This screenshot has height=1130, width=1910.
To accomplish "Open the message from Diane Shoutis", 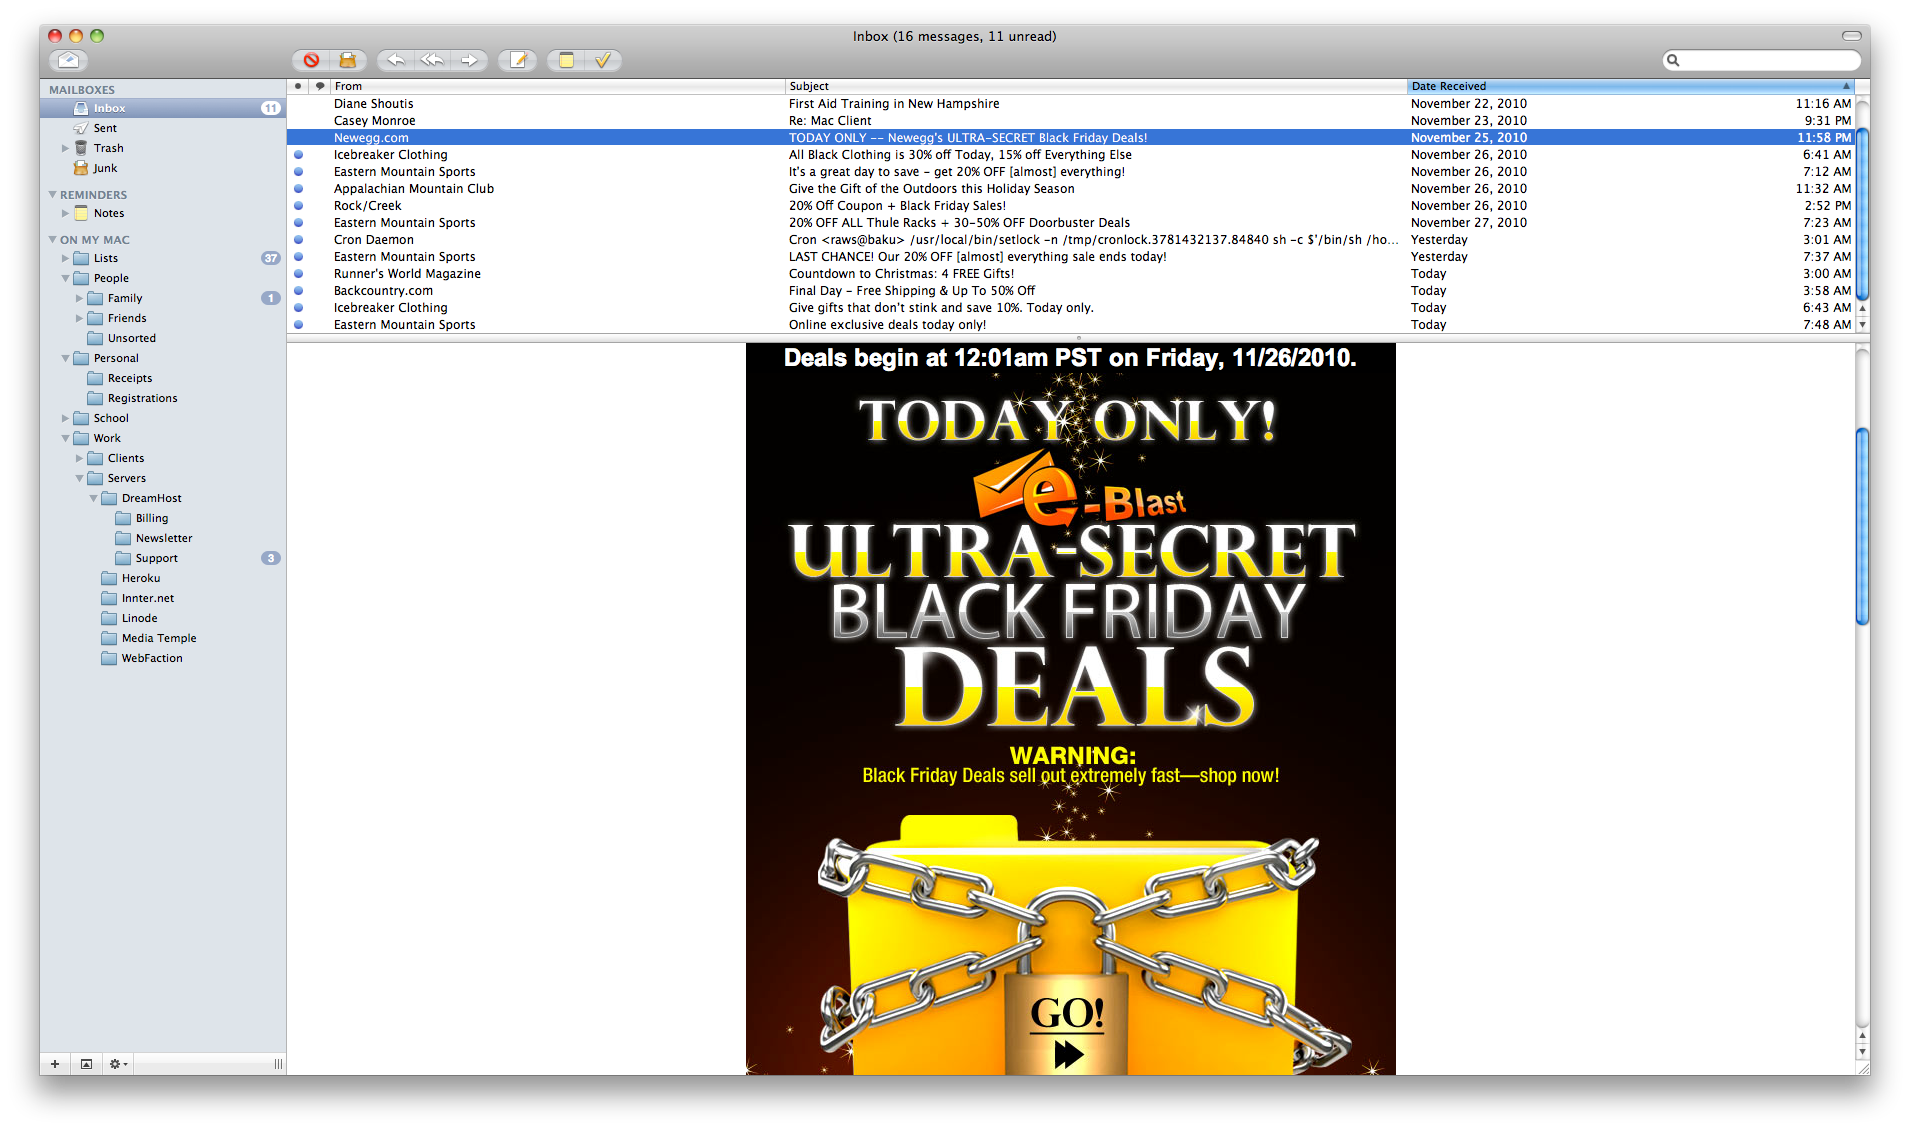I will coord(1071,104).
